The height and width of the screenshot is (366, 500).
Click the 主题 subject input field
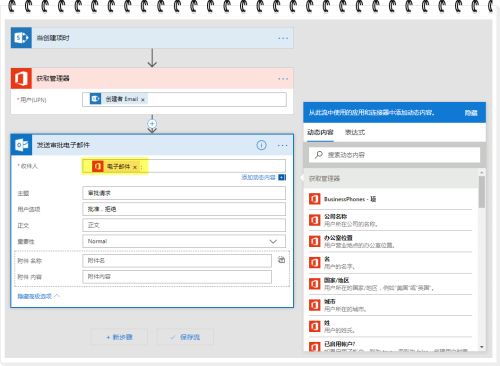[x=184, y=193]
